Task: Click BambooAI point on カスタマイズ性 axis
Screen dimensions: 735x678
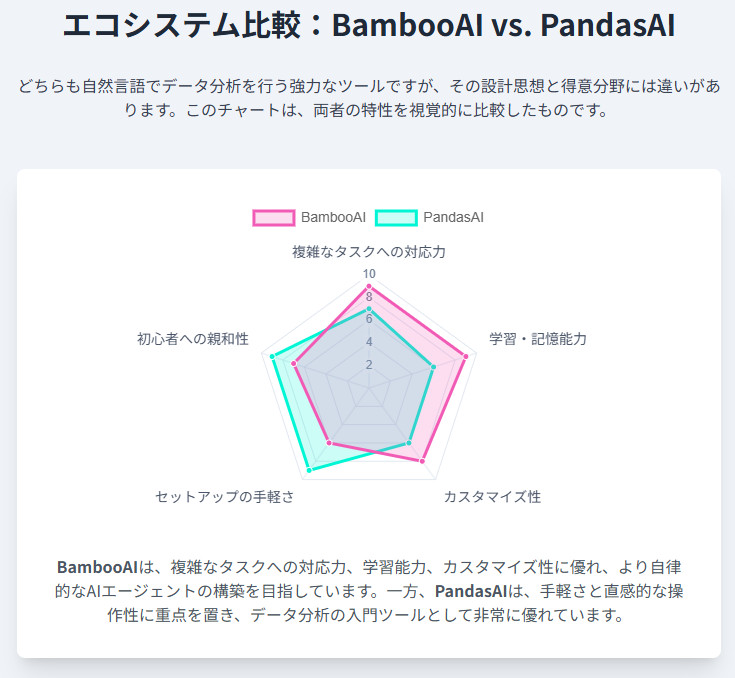Action: [x=424, y=462]
